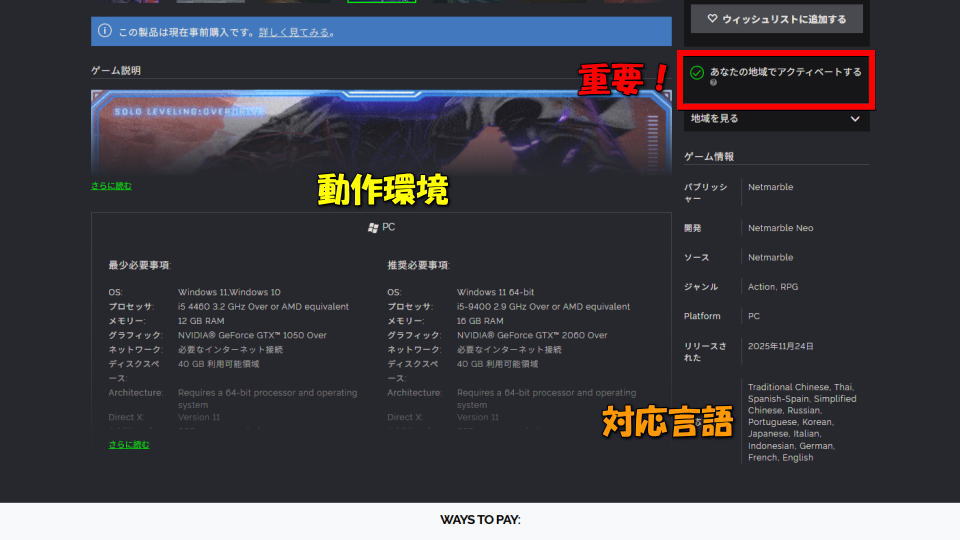Screen dimensions: 960x540
Task: Add game to wishlist button
Action: tap(776, 19)
